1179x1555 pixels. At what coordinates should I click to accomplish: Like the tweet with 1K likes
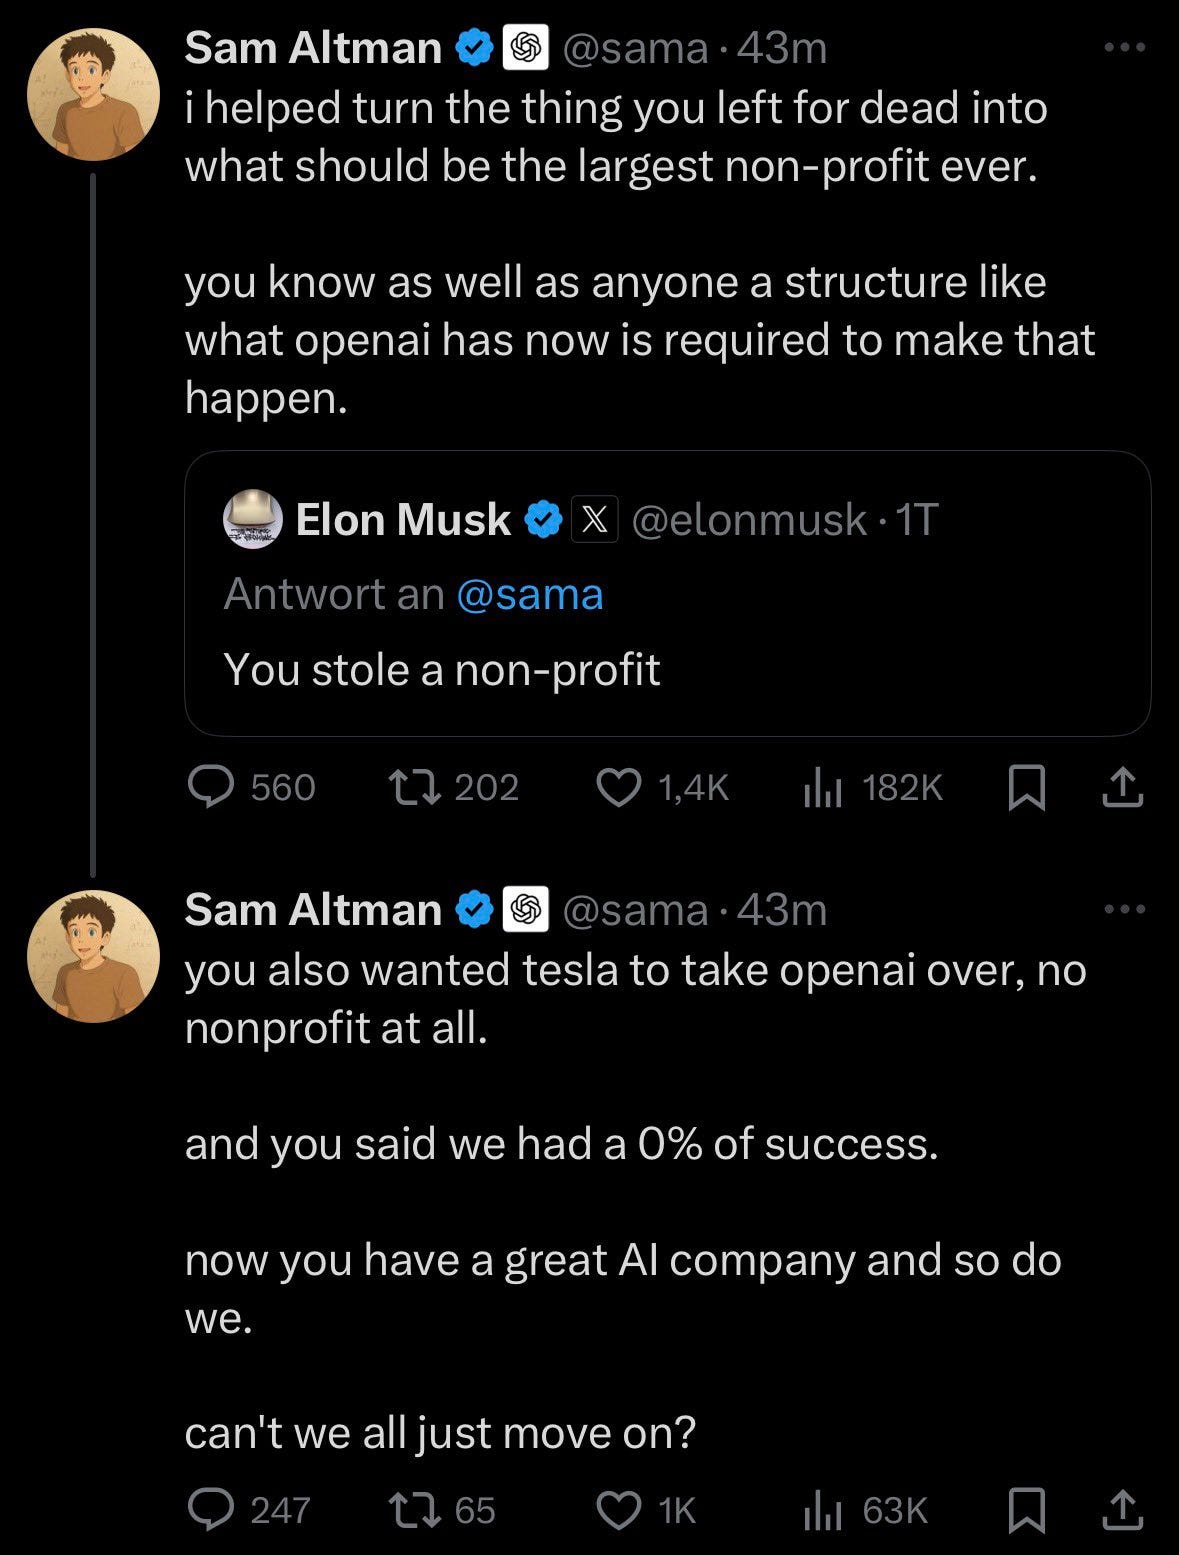point(619,1510)
